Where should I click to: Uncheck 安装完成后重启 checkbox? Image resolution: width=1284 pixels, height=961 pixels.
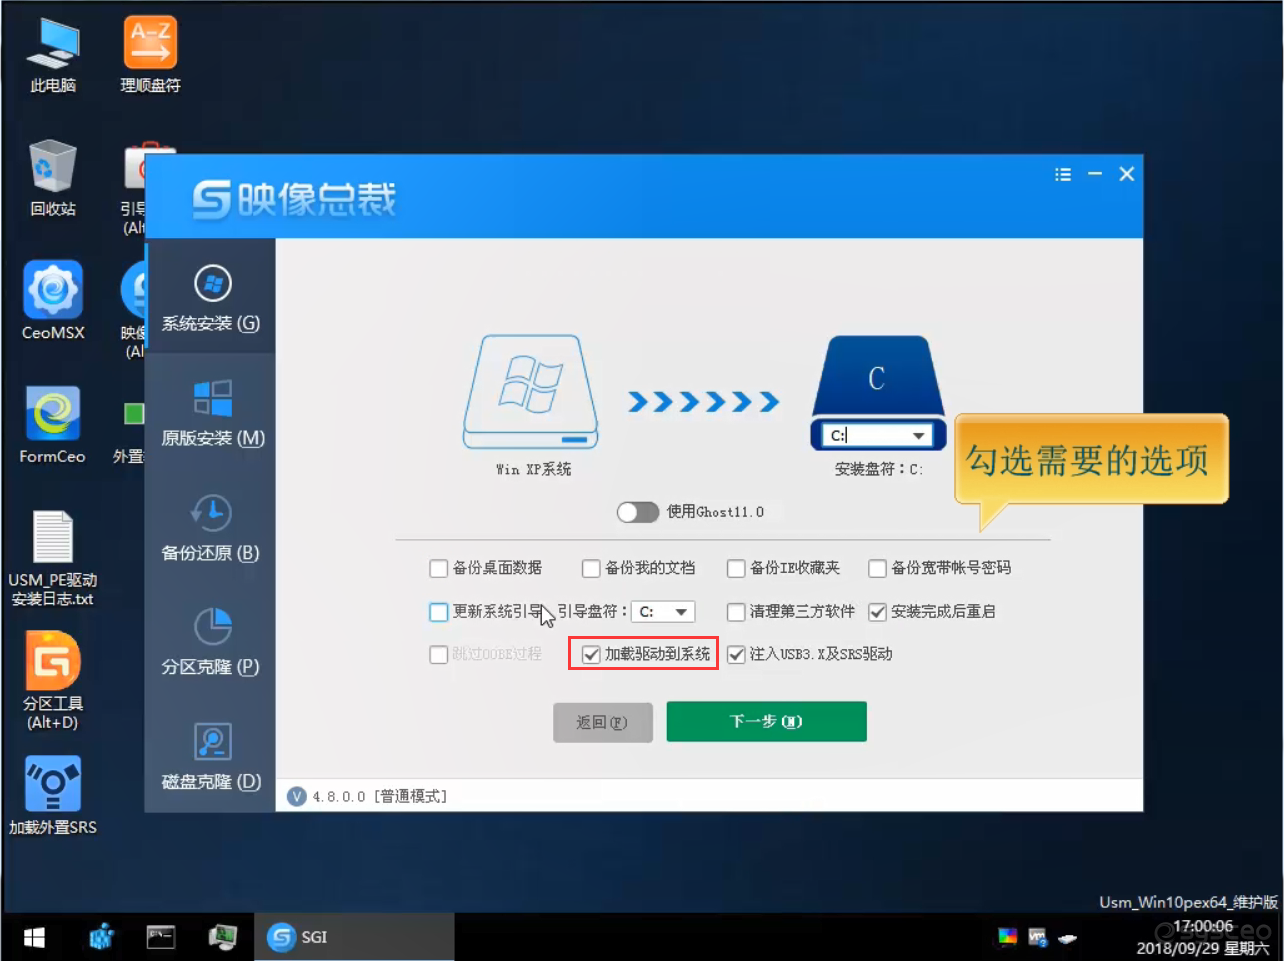coord(877,612)
